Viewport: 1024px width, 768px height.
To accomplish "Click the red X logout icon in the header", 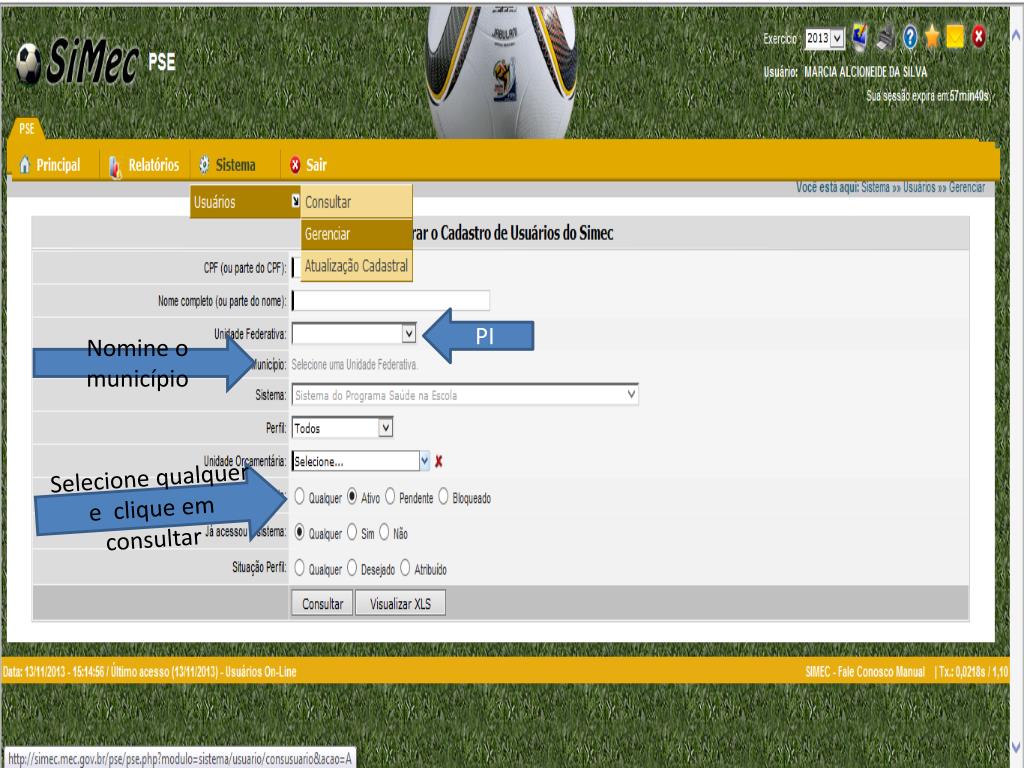I will [x=978, y=37].
